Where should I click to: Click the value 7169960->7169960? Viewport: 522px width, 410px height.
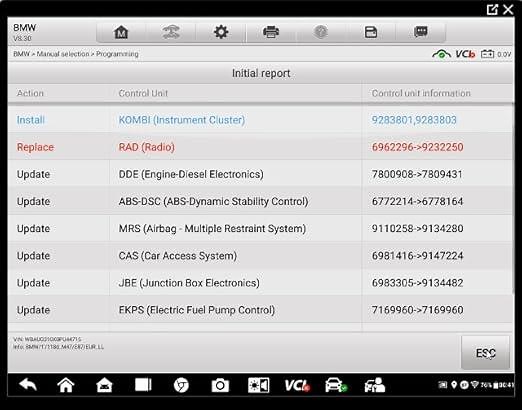417,310
